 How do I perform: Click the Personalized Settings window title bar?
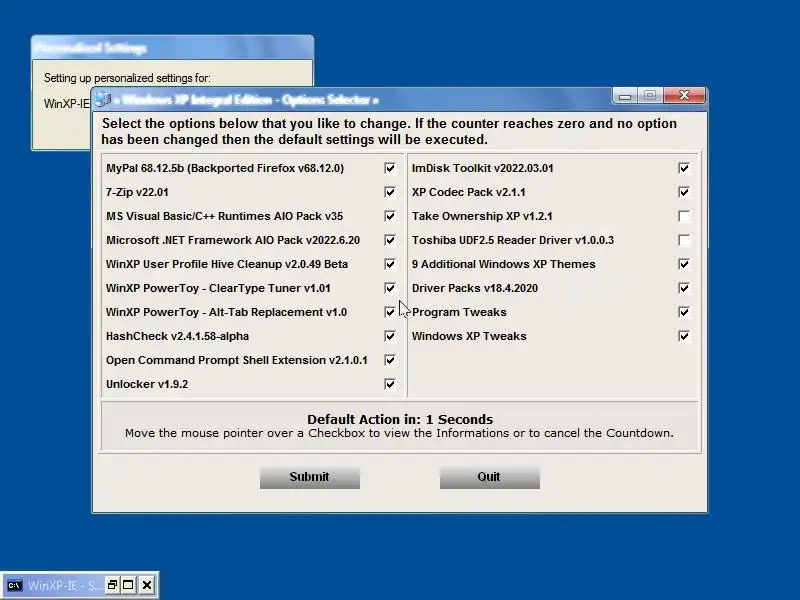[x=172, y=48]
